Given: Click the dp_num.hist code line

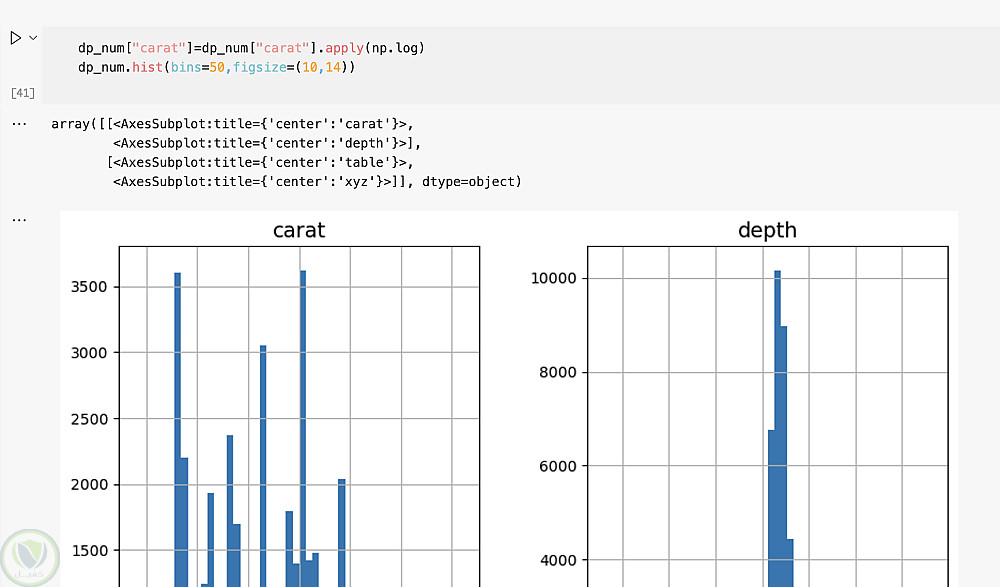Looking at the screenshot, I should 216,67.
